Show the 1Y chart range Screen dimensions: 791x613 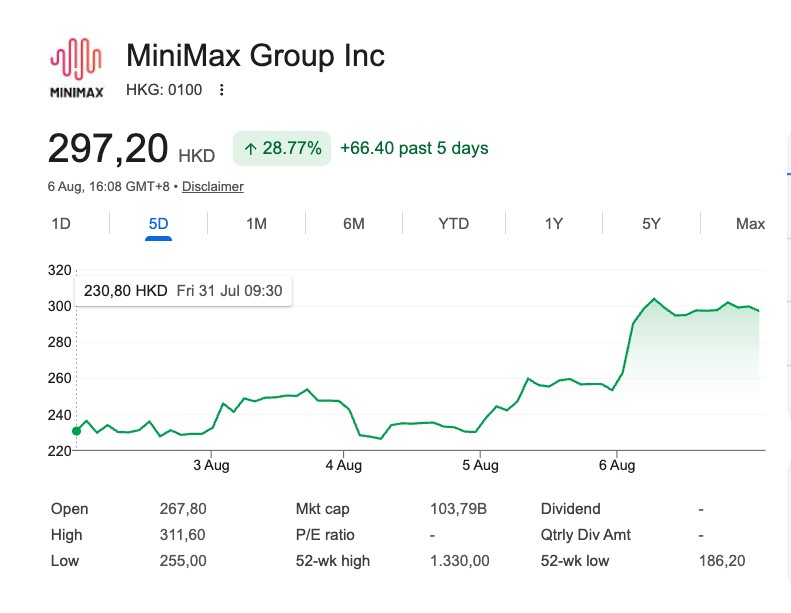pos(553,224)
